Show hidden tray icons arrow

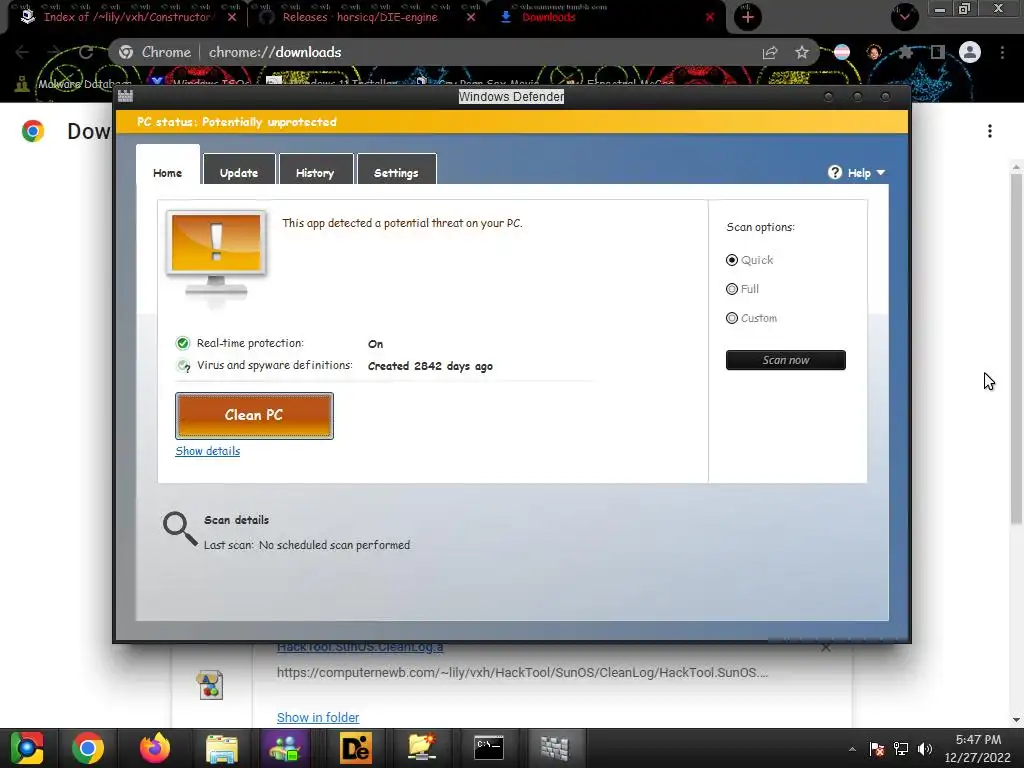click(852, 749)
